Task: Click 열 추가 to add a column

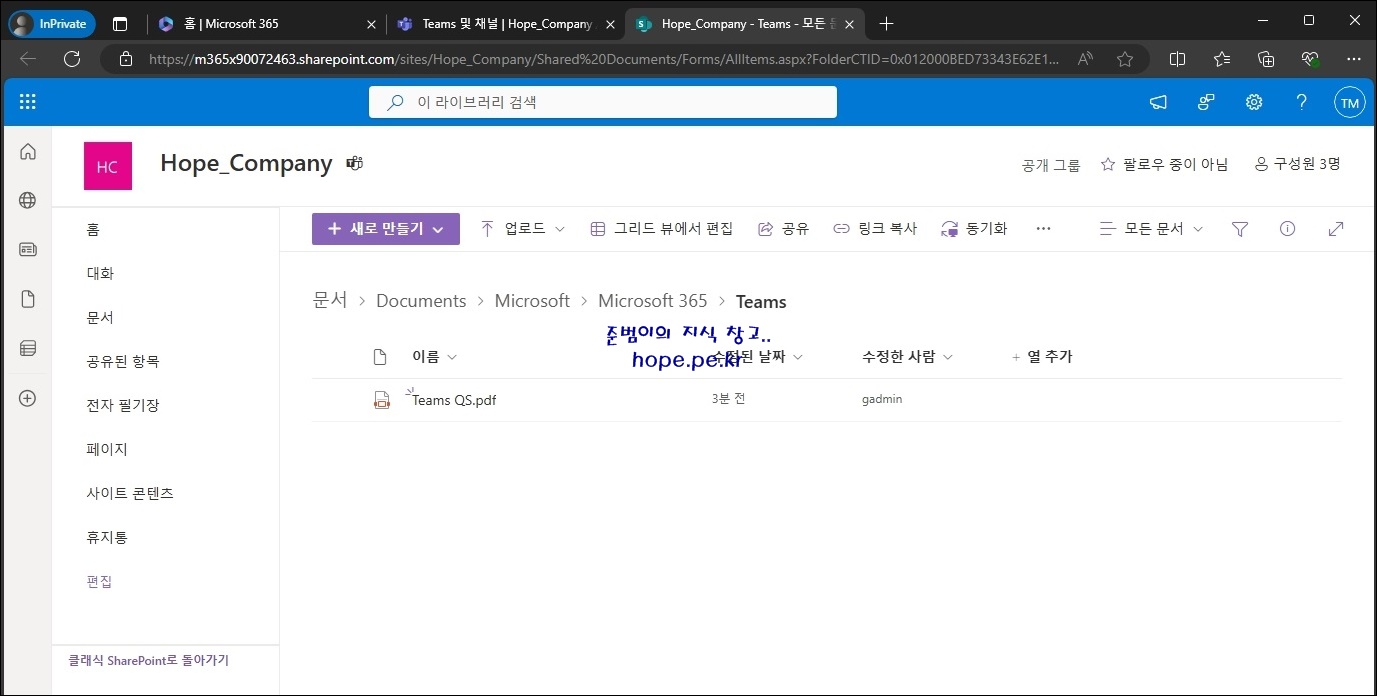Action: pos(1042,357)
